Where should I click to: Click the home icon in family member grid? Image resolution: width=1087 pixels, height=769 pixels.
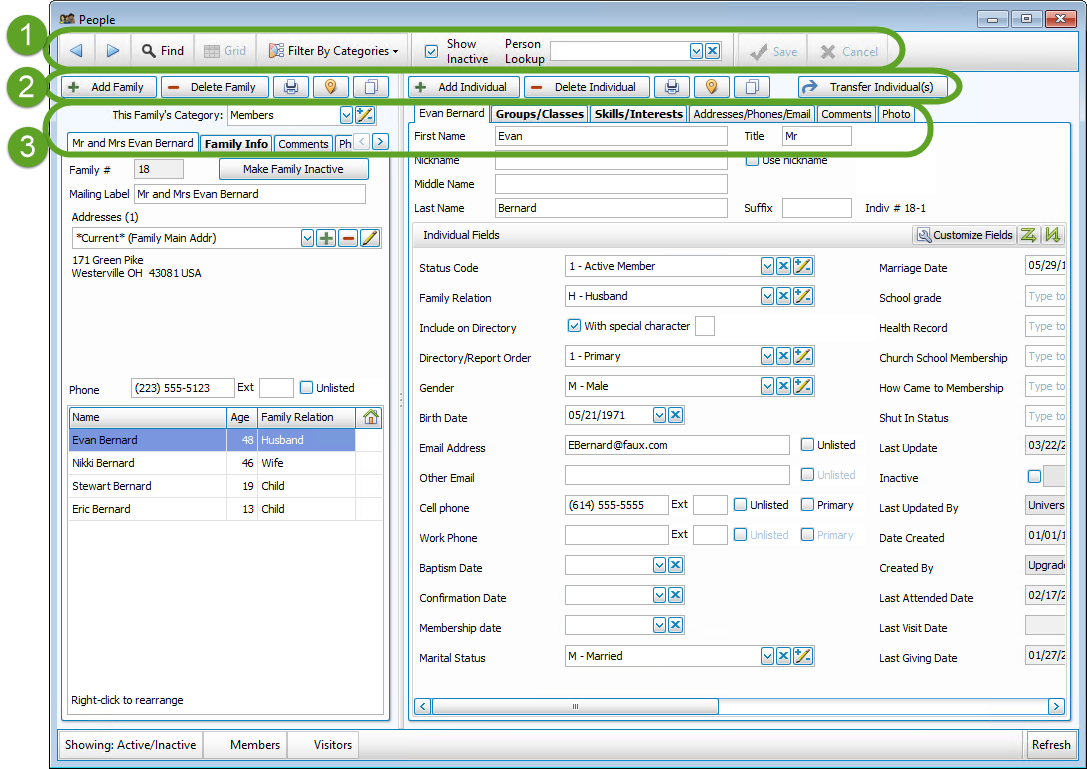click(x=371, y=417)
